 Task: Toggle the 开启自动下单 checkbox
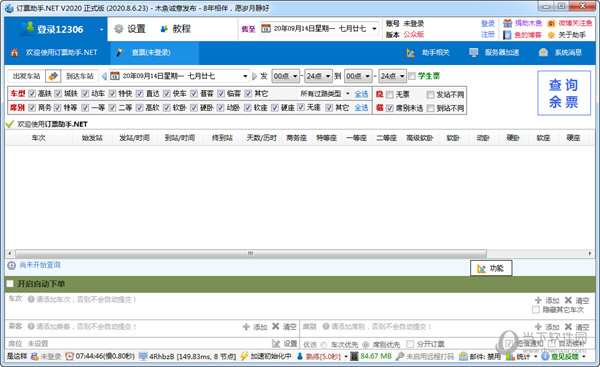coord(10,284)
